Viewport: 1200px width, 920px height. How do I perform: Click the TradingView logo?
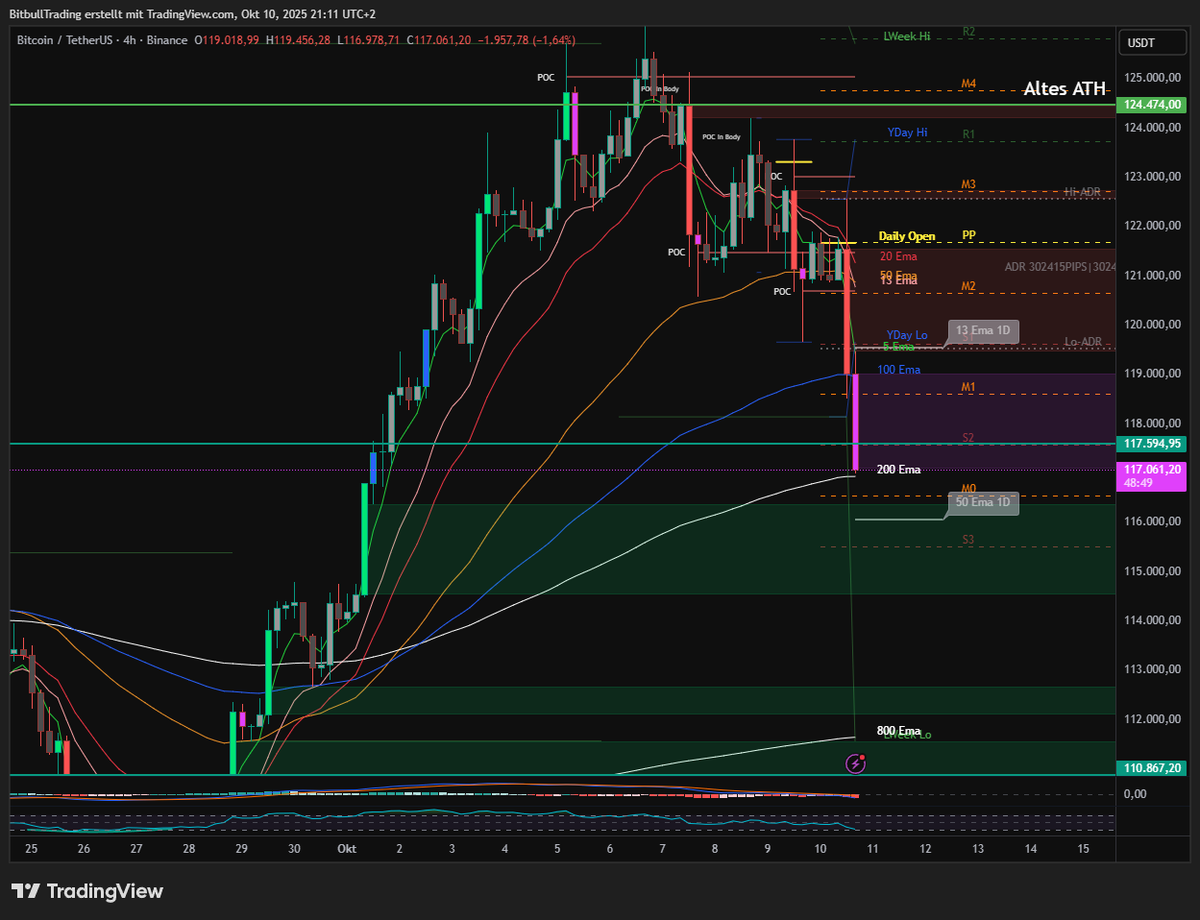(x=85, y=890)
